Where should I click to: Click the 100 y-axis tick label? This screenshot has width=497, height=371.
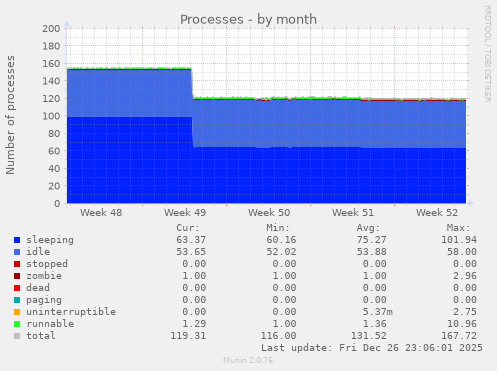pos(51,116)
